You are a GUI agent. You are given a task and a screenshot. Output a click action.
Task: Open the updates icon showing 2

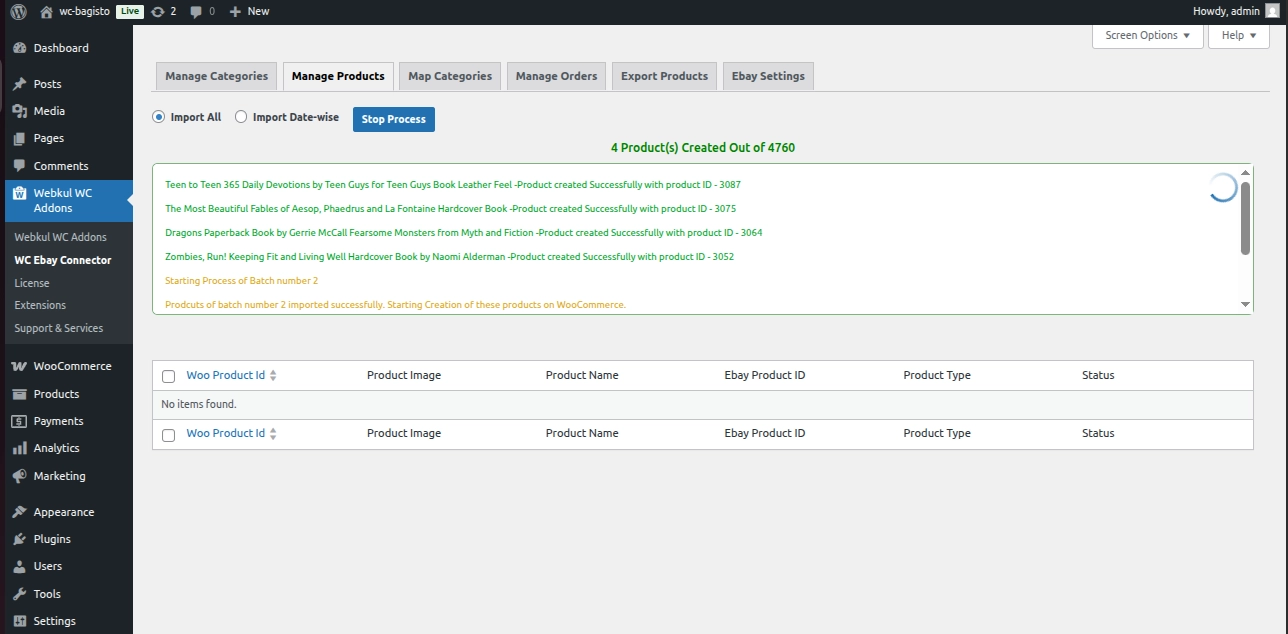(x=158, y=11)
